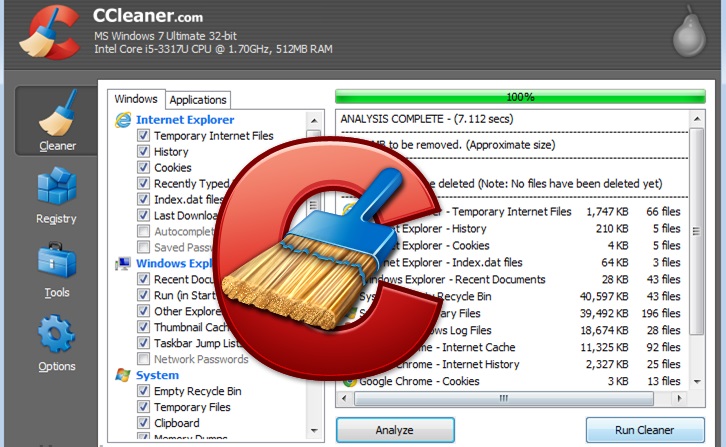Enable Network Passwords checkbox
Image resolution: width=726 pixels, height=447 pixels.
[144, 359]
